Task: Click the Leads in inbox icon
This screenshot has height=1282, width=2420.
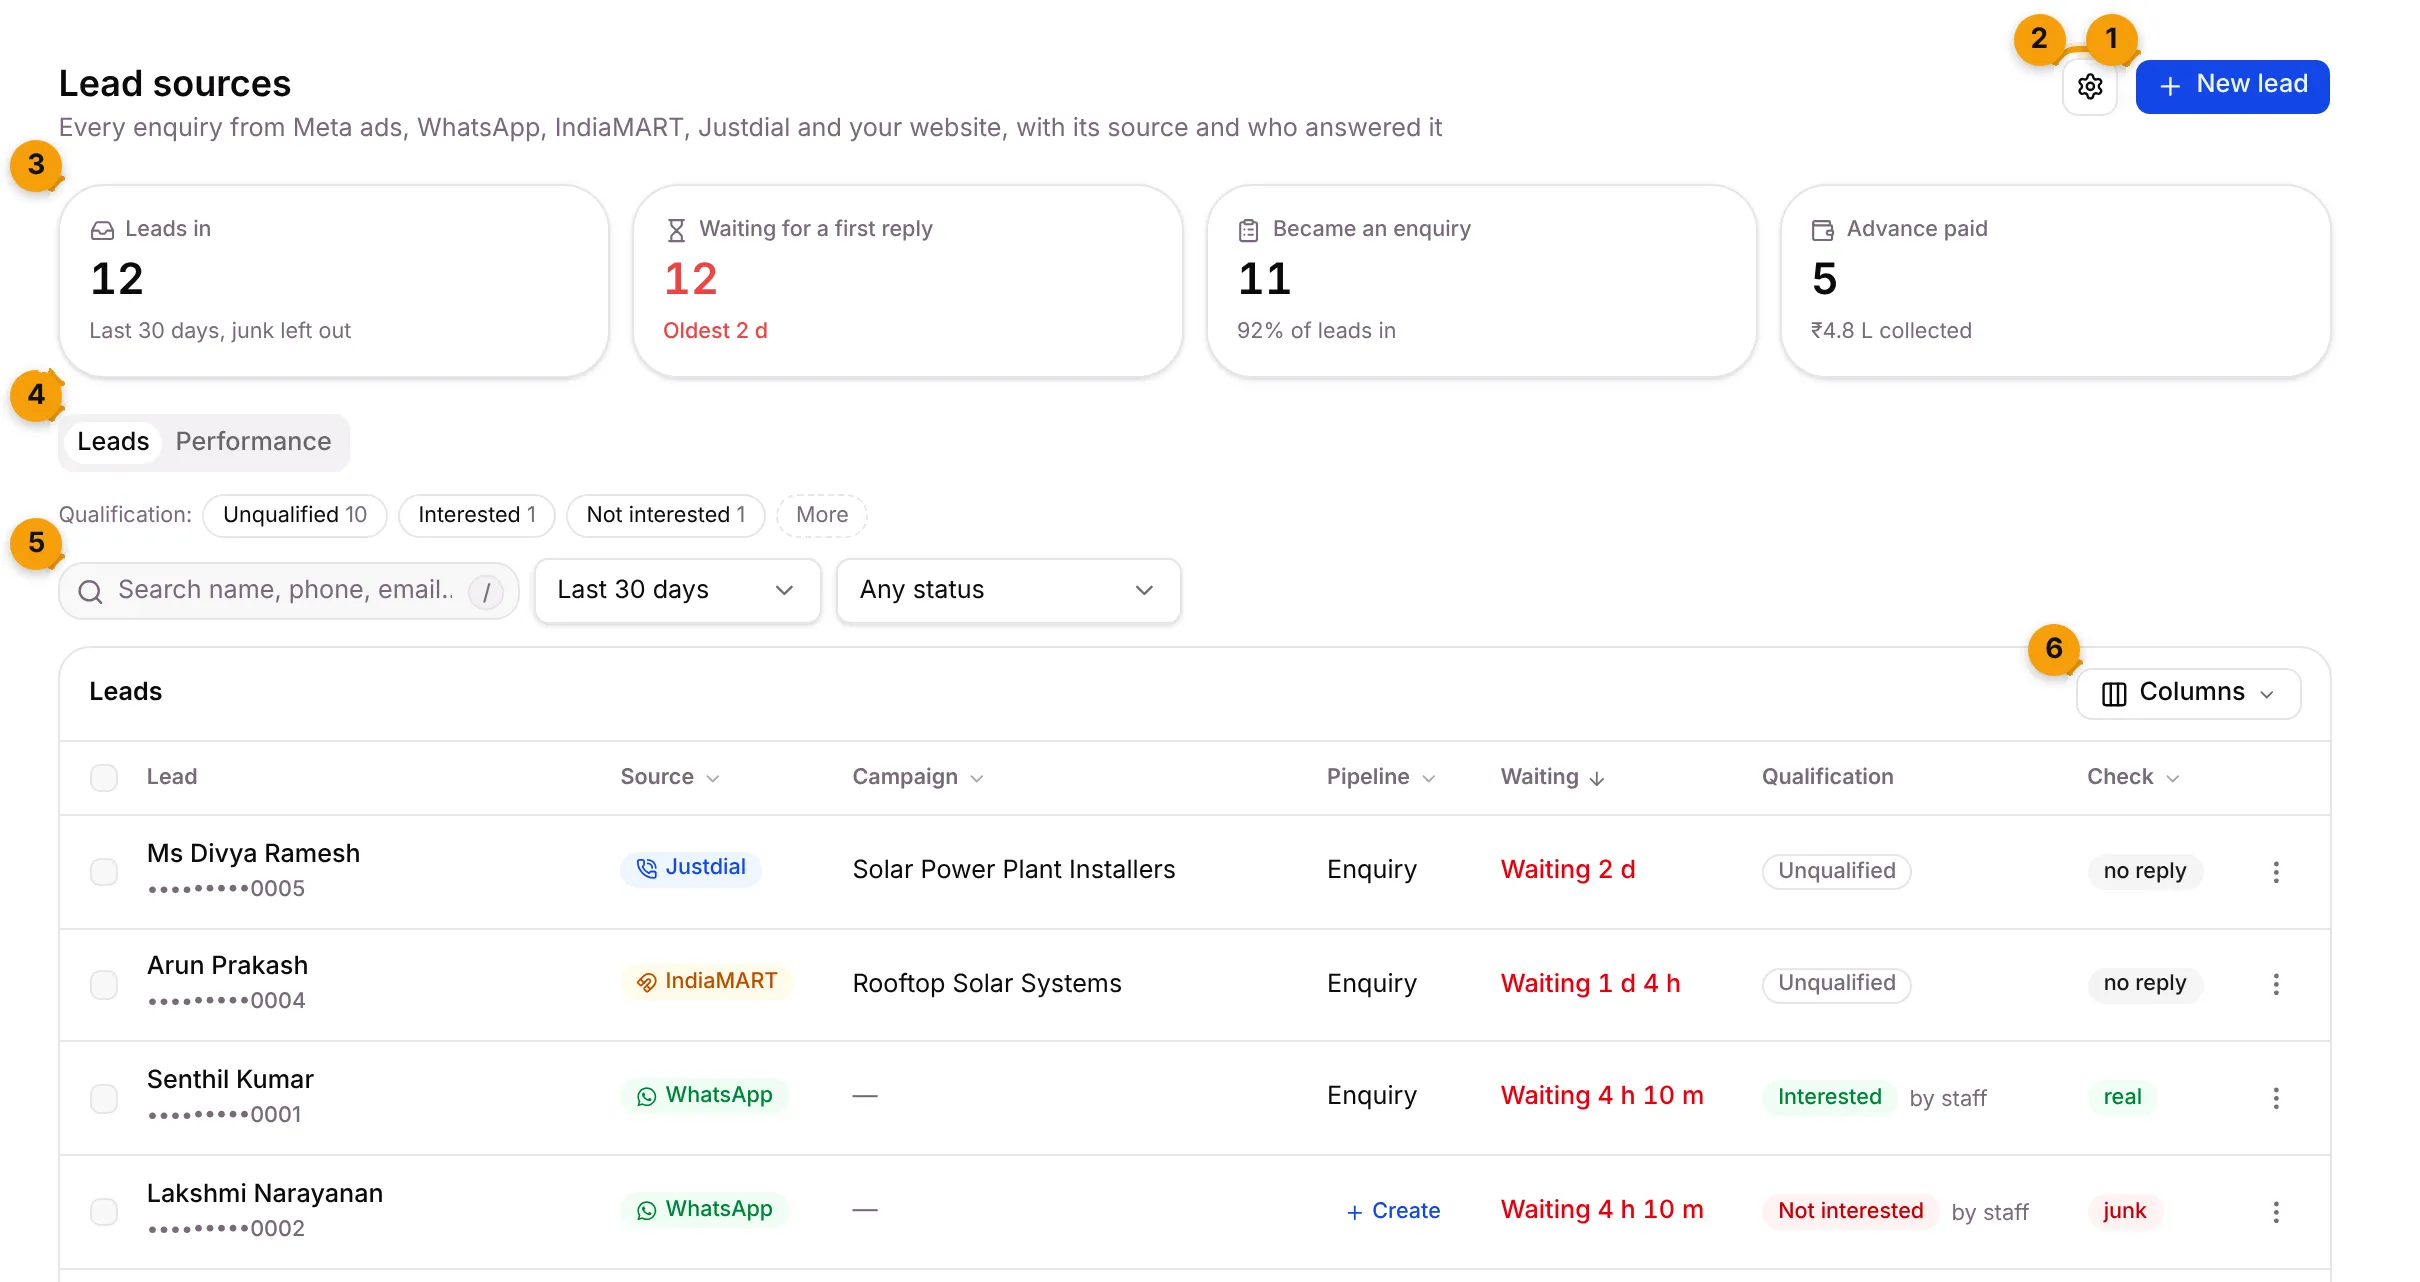Action: click(x=102, y=230)
